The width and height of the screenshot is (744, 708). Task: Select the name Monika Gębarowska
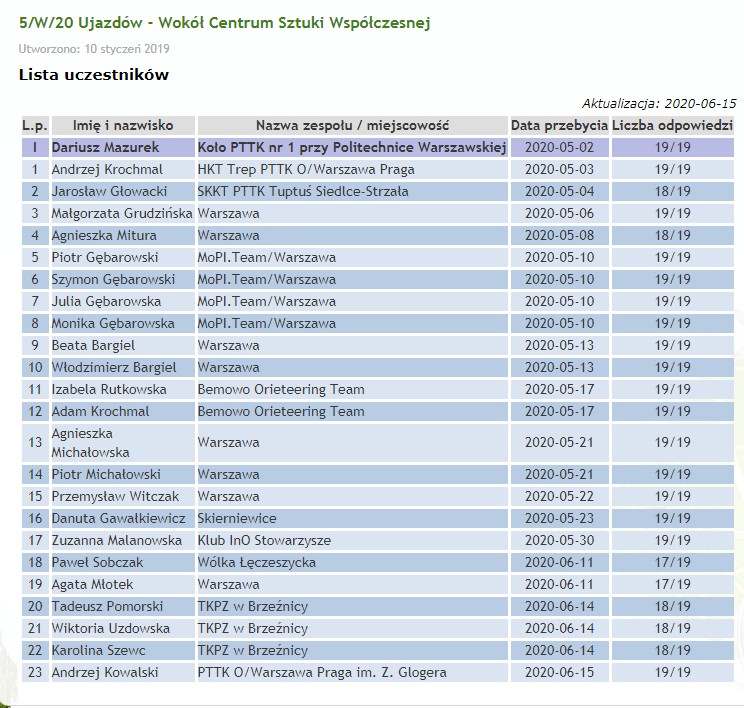(113, 324)
